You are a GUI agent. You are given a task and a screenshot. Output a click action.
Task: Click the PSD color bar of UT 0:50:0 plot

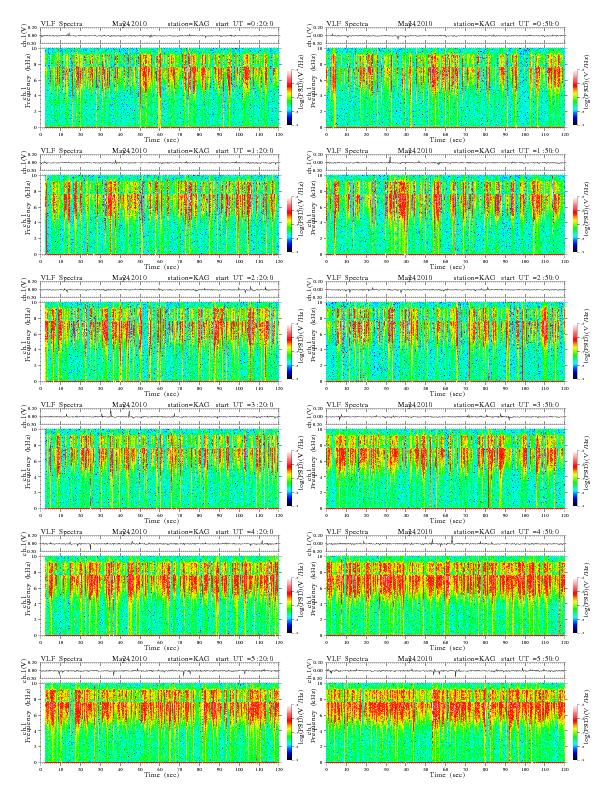tap(575, 96)
